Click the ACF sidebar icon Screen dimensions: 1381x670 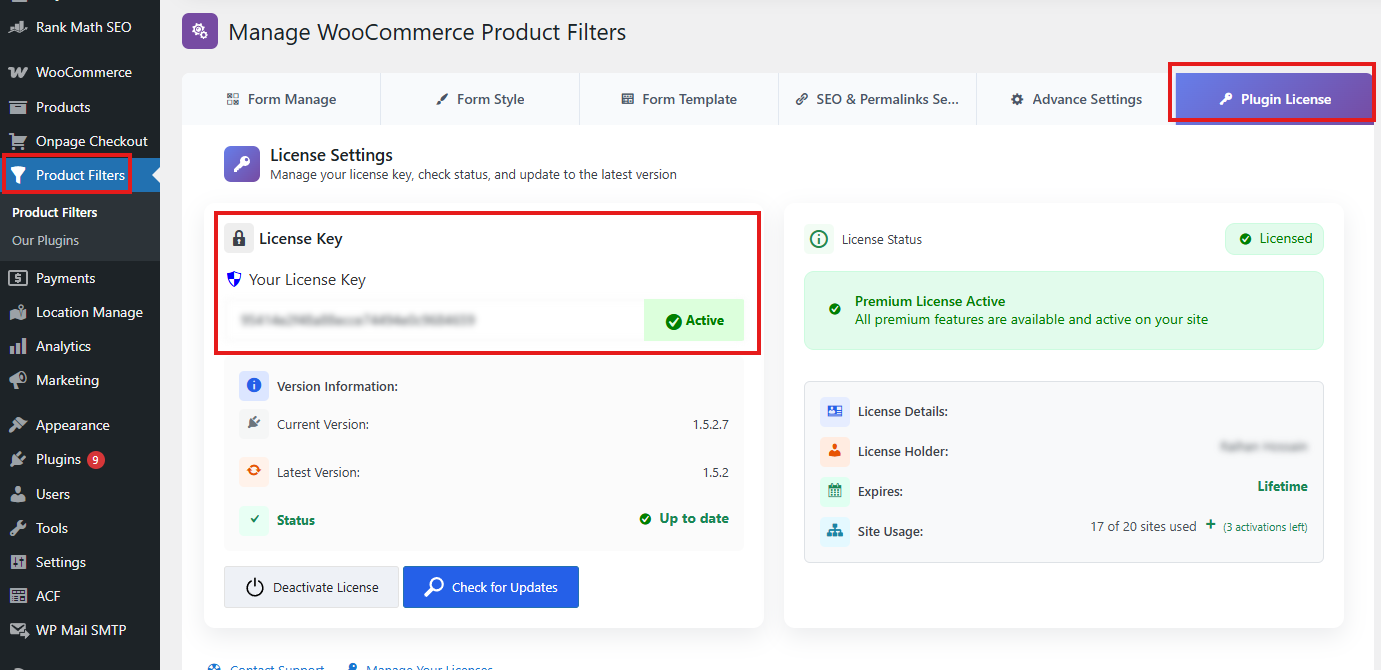coord(17,596)
